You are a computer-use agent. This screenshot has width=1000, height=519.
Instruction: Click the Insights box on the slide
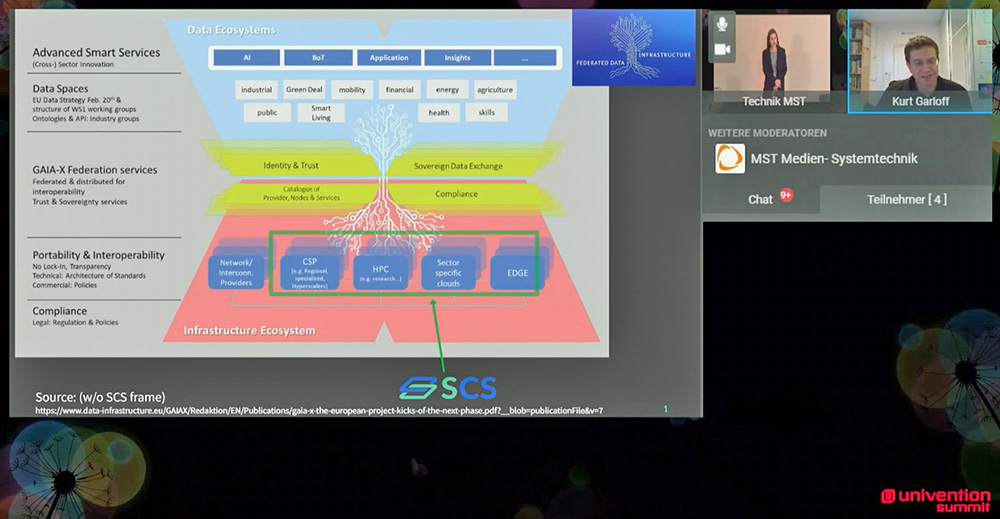457,58
